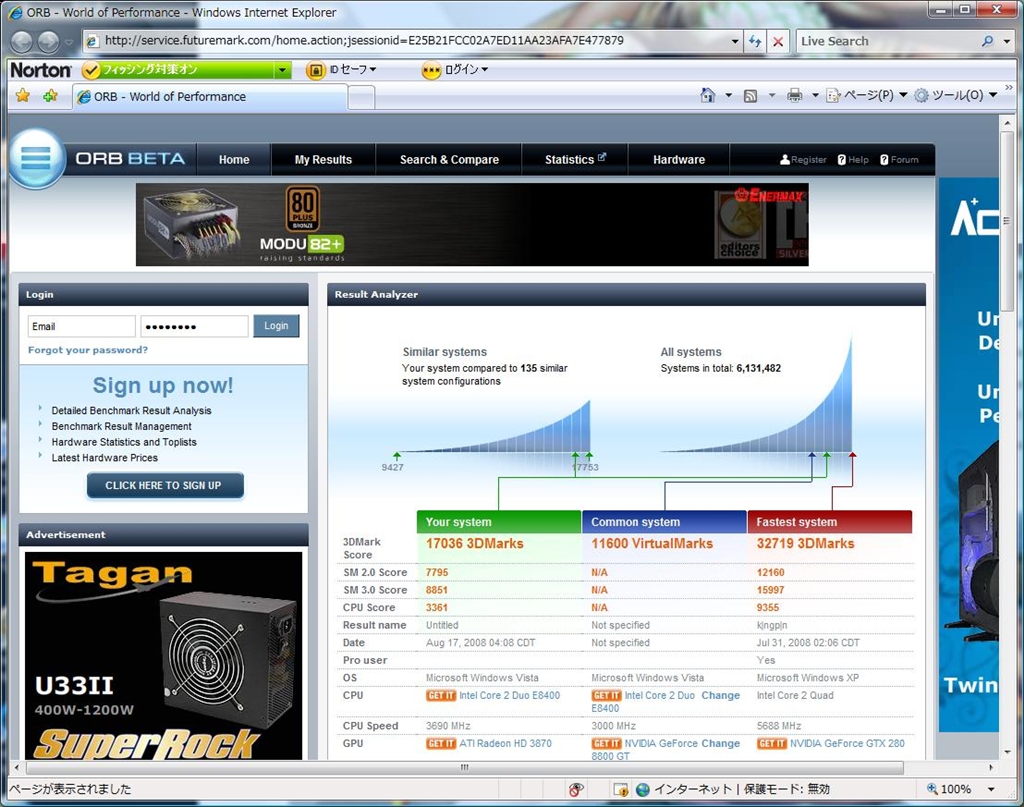
Task: Expand Norton anti-phishing green dropdown
Action: 283,69
